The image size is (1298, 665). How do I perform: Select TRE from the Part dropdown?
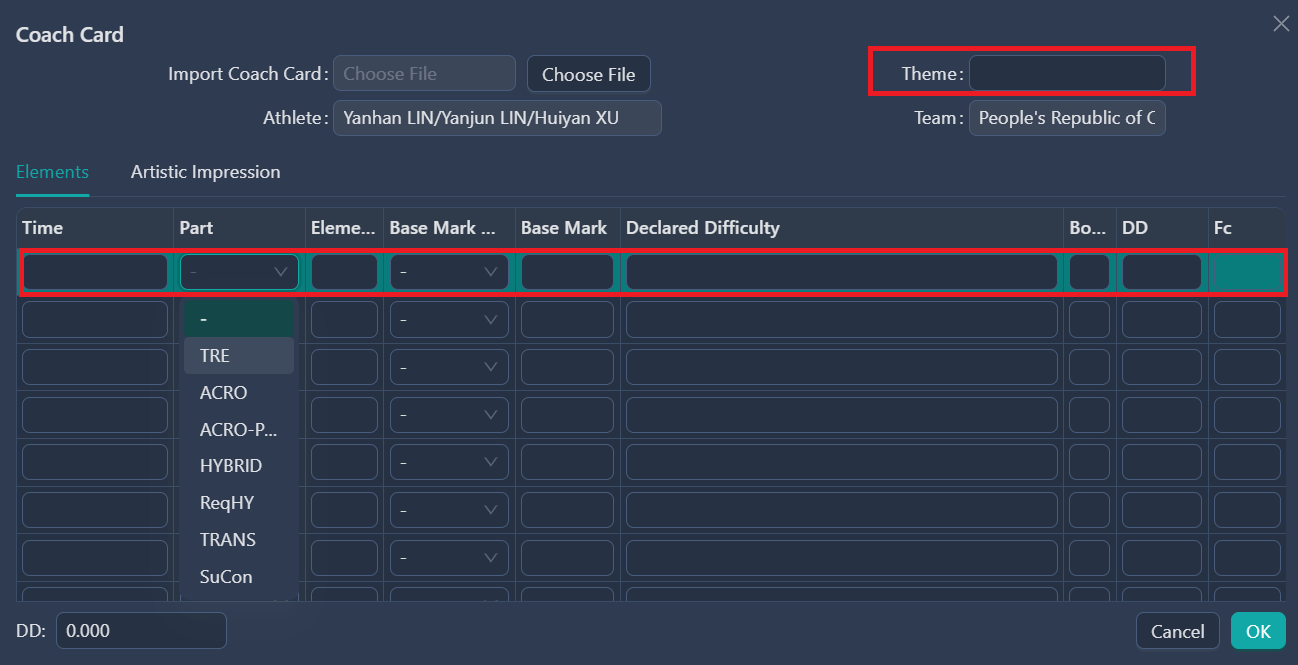[239, 355]
